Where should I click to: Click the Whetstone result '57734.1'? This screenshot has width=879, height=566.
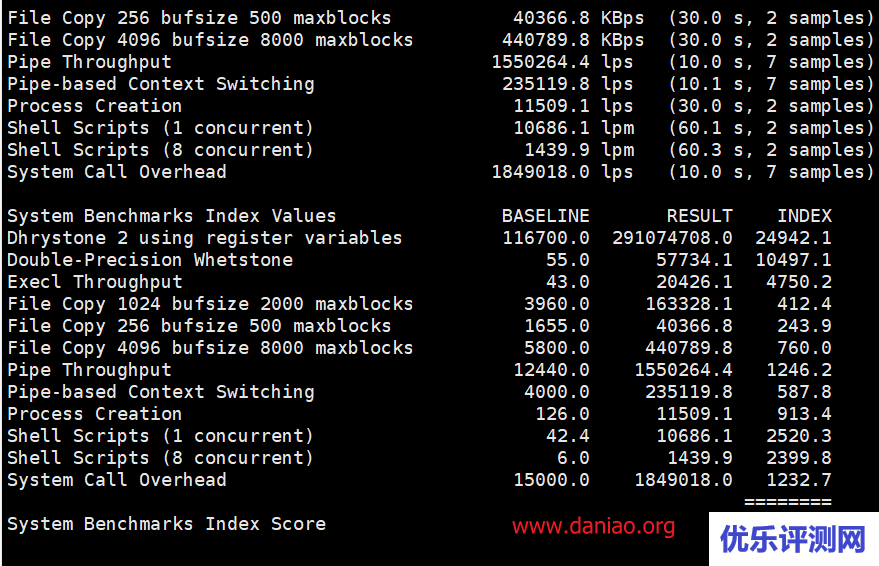tap(694, 260)
